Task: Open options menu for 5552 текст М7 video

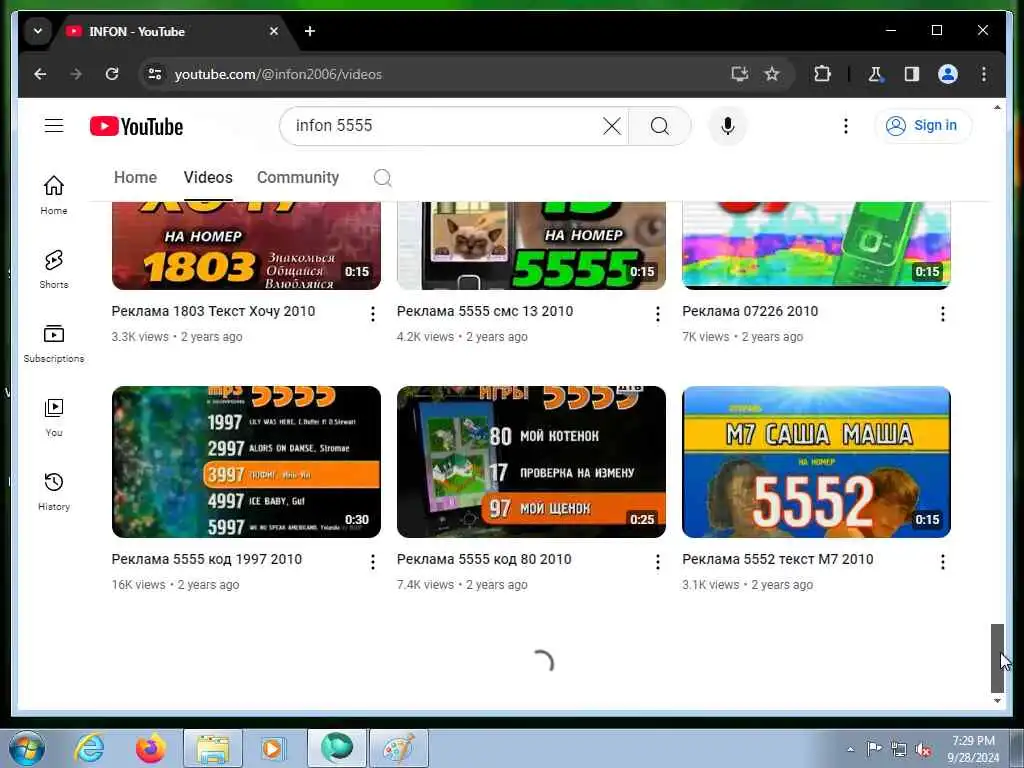Action: pyautogui.click(x=942, y=562)
